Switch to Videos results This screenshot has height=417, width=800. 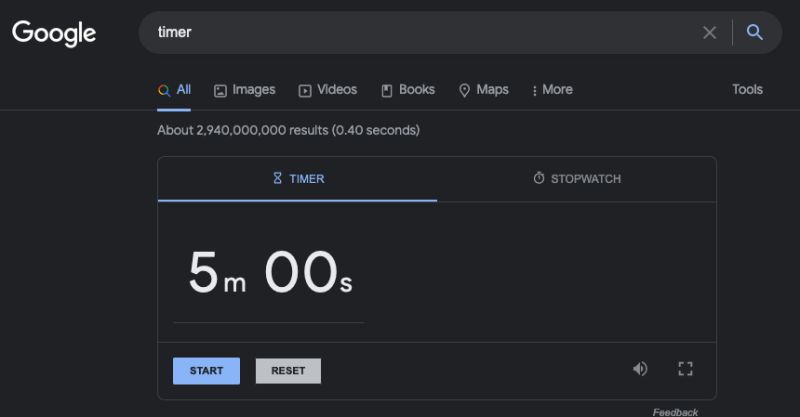[328, 90]
